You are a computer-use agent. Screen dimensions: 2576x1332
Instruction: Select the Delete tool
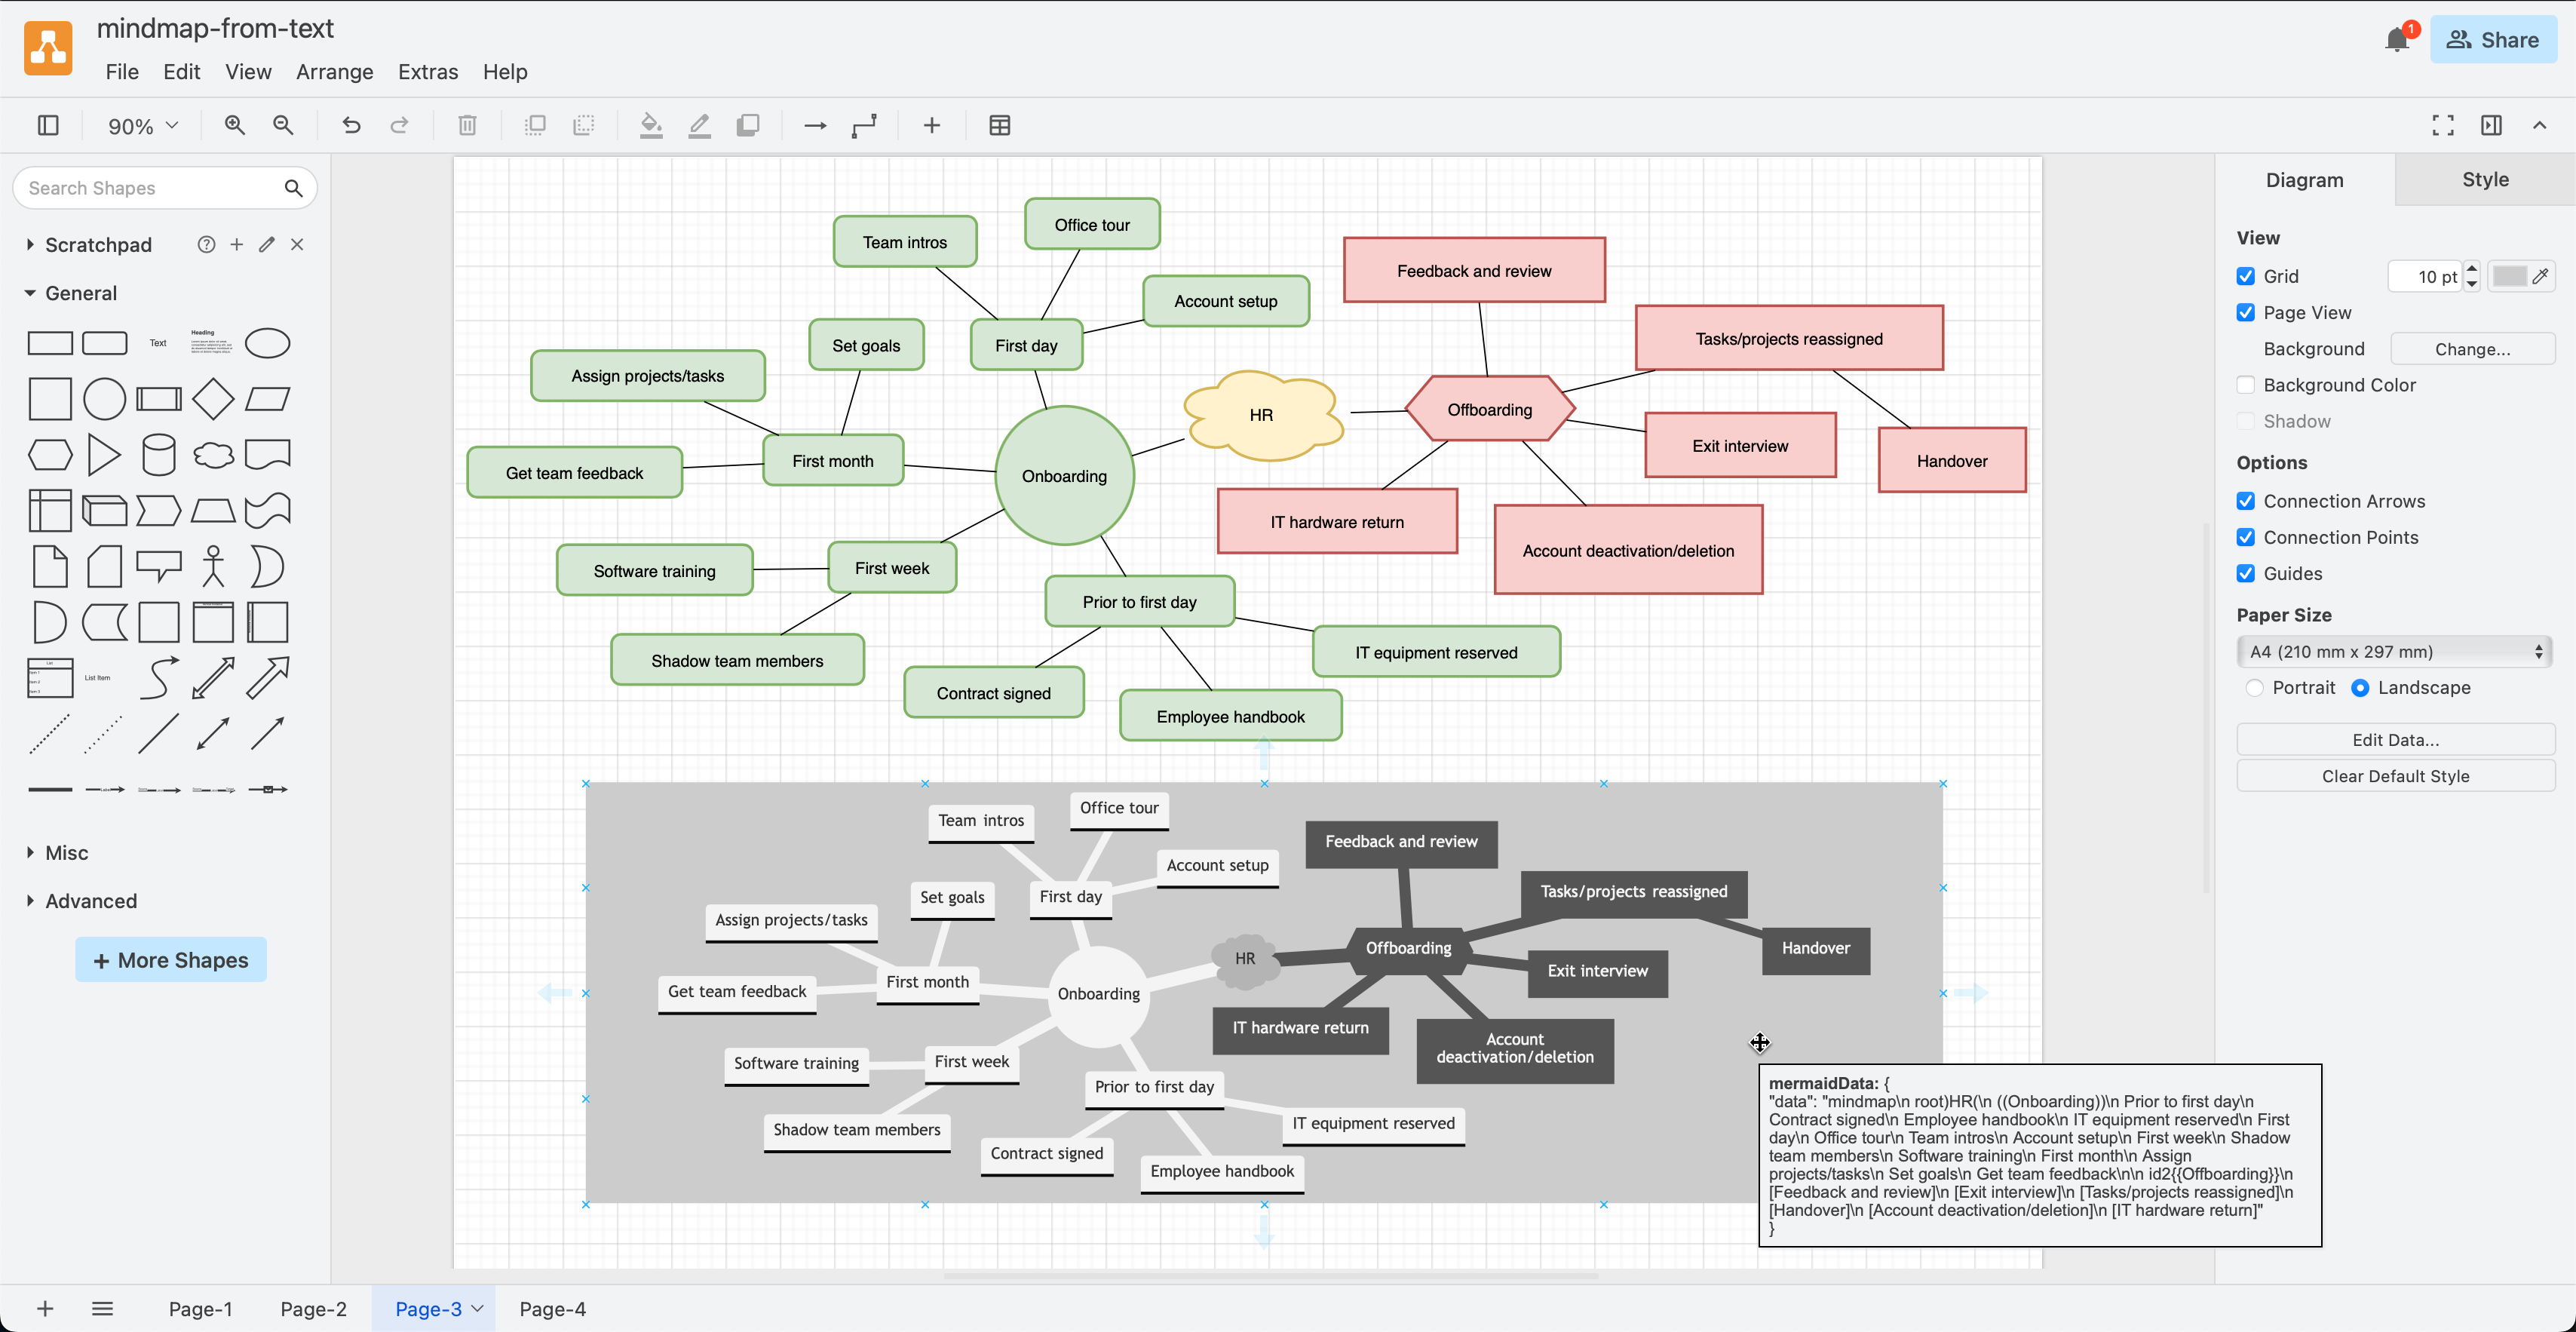point(466,125)
